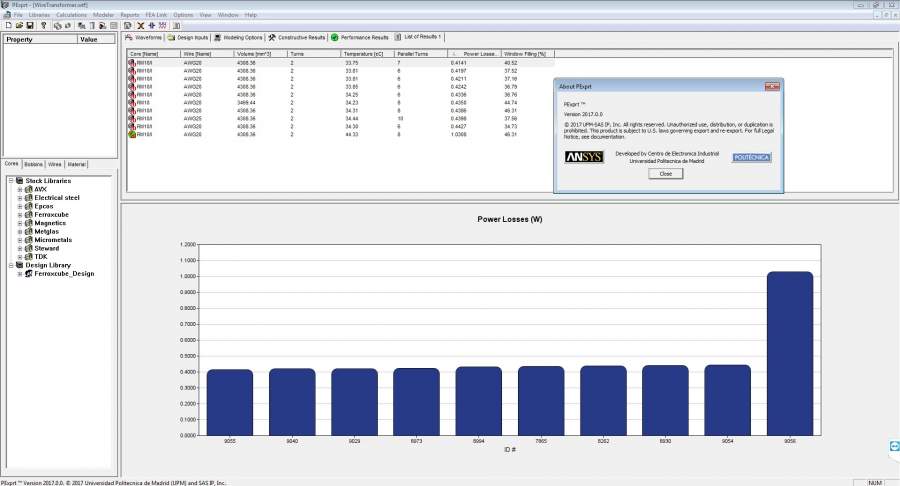This screenshot has width=900, height=486.
Task: Collapse the Design Library tree node
Action: point(10,265)
